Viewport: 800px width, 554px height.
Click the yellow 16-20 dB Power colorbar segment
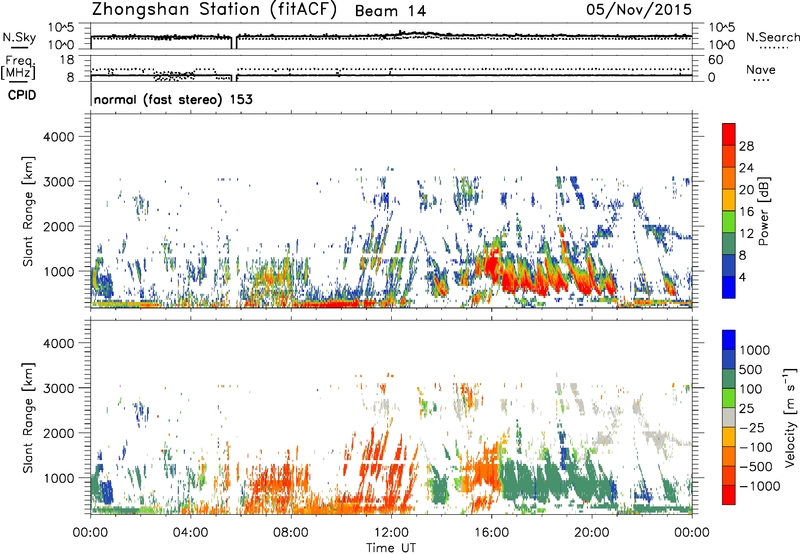[729, 200]
